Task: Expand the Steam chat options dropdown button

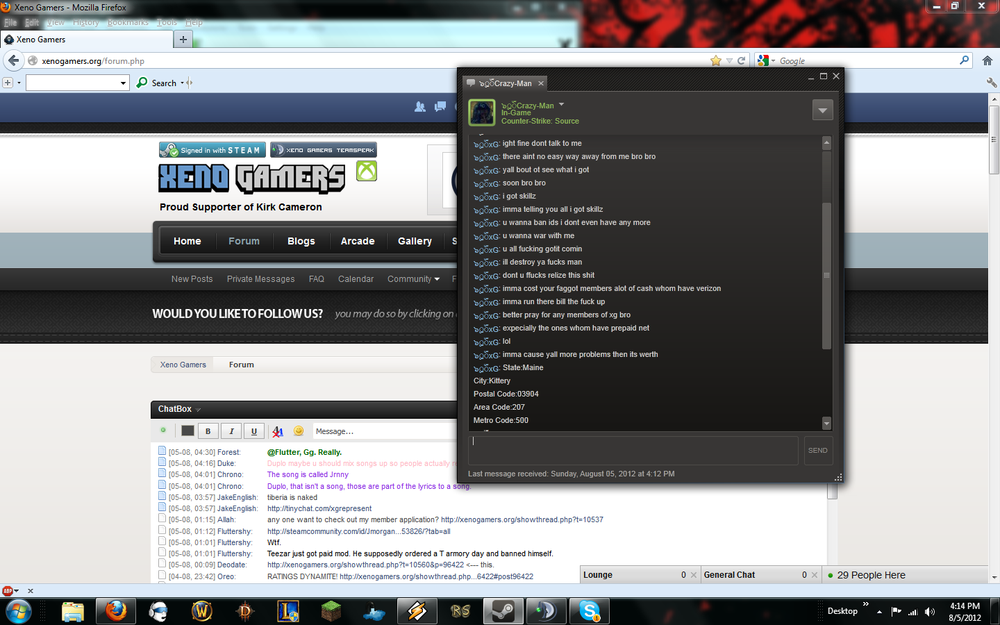Action: pos(822,110)
